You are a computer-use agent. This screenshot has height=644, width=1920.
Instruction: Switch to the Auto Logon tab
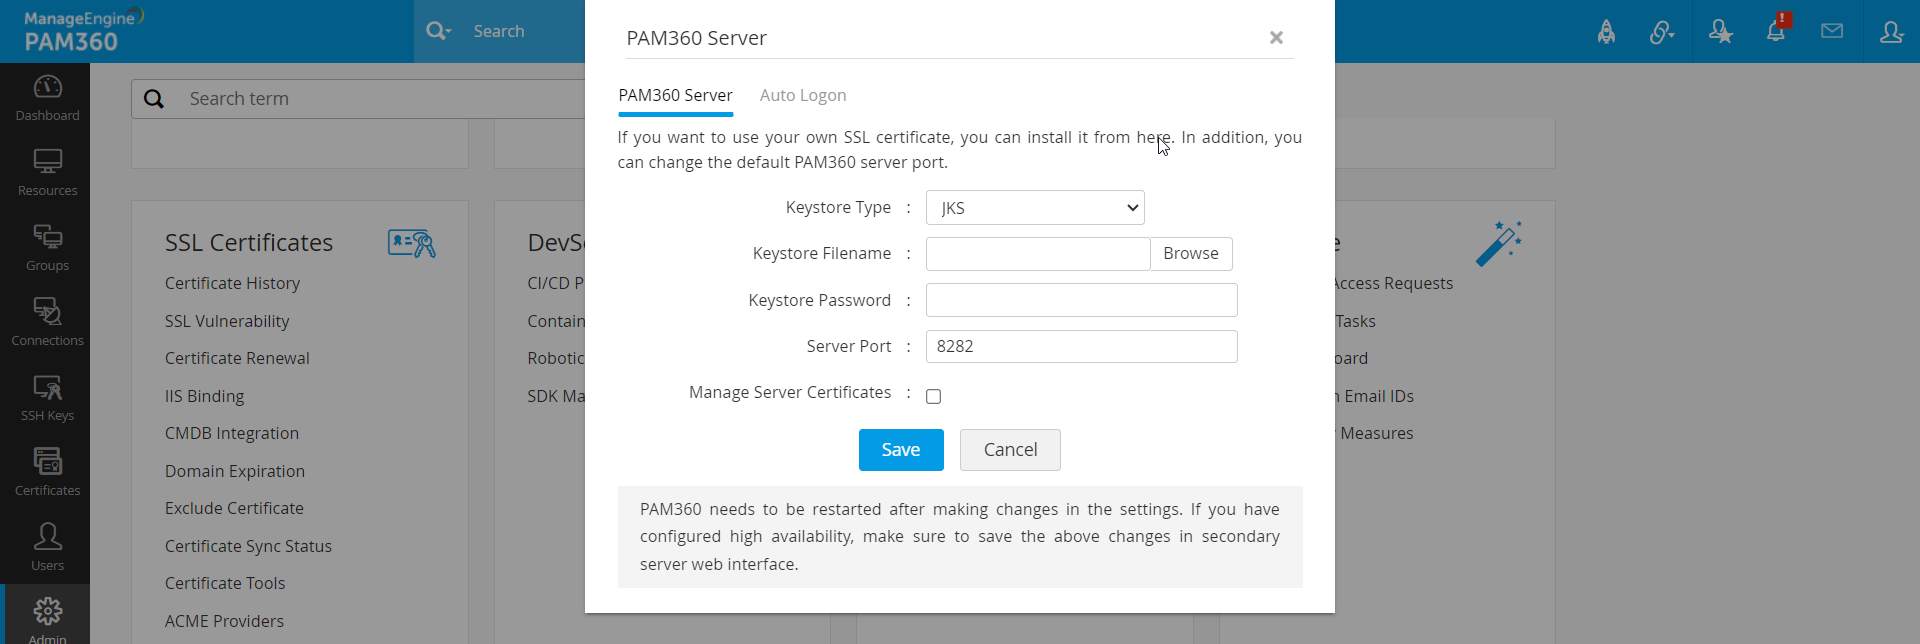pos(803,96)
